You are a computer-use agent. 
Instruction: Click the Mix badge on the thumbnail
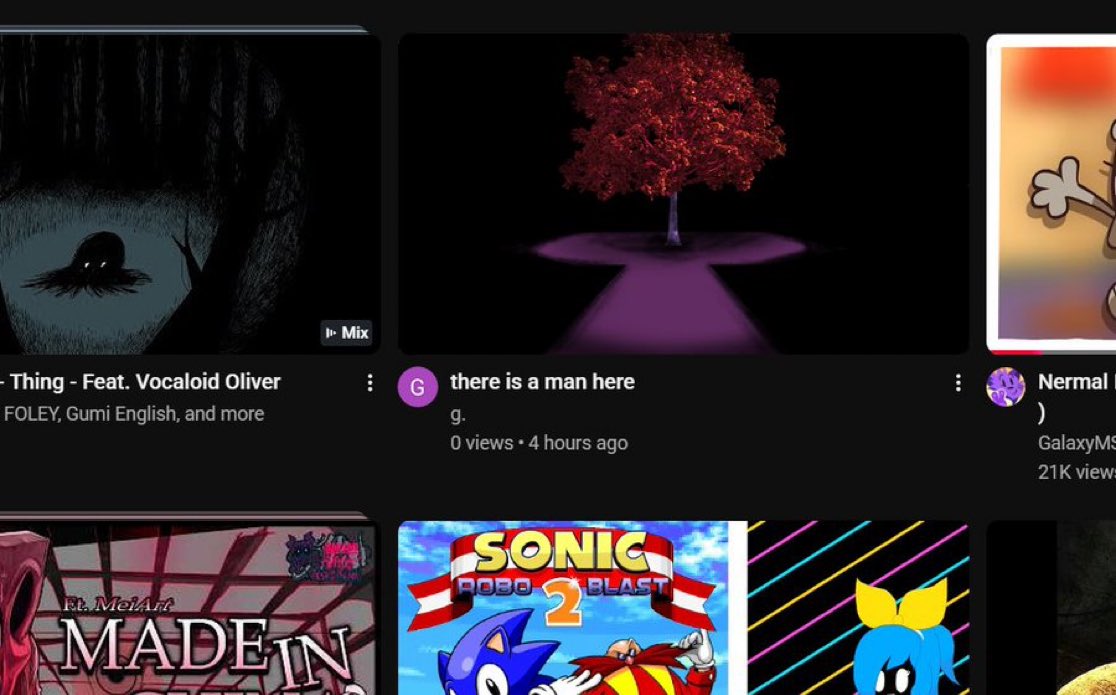(x=347, y=333)
